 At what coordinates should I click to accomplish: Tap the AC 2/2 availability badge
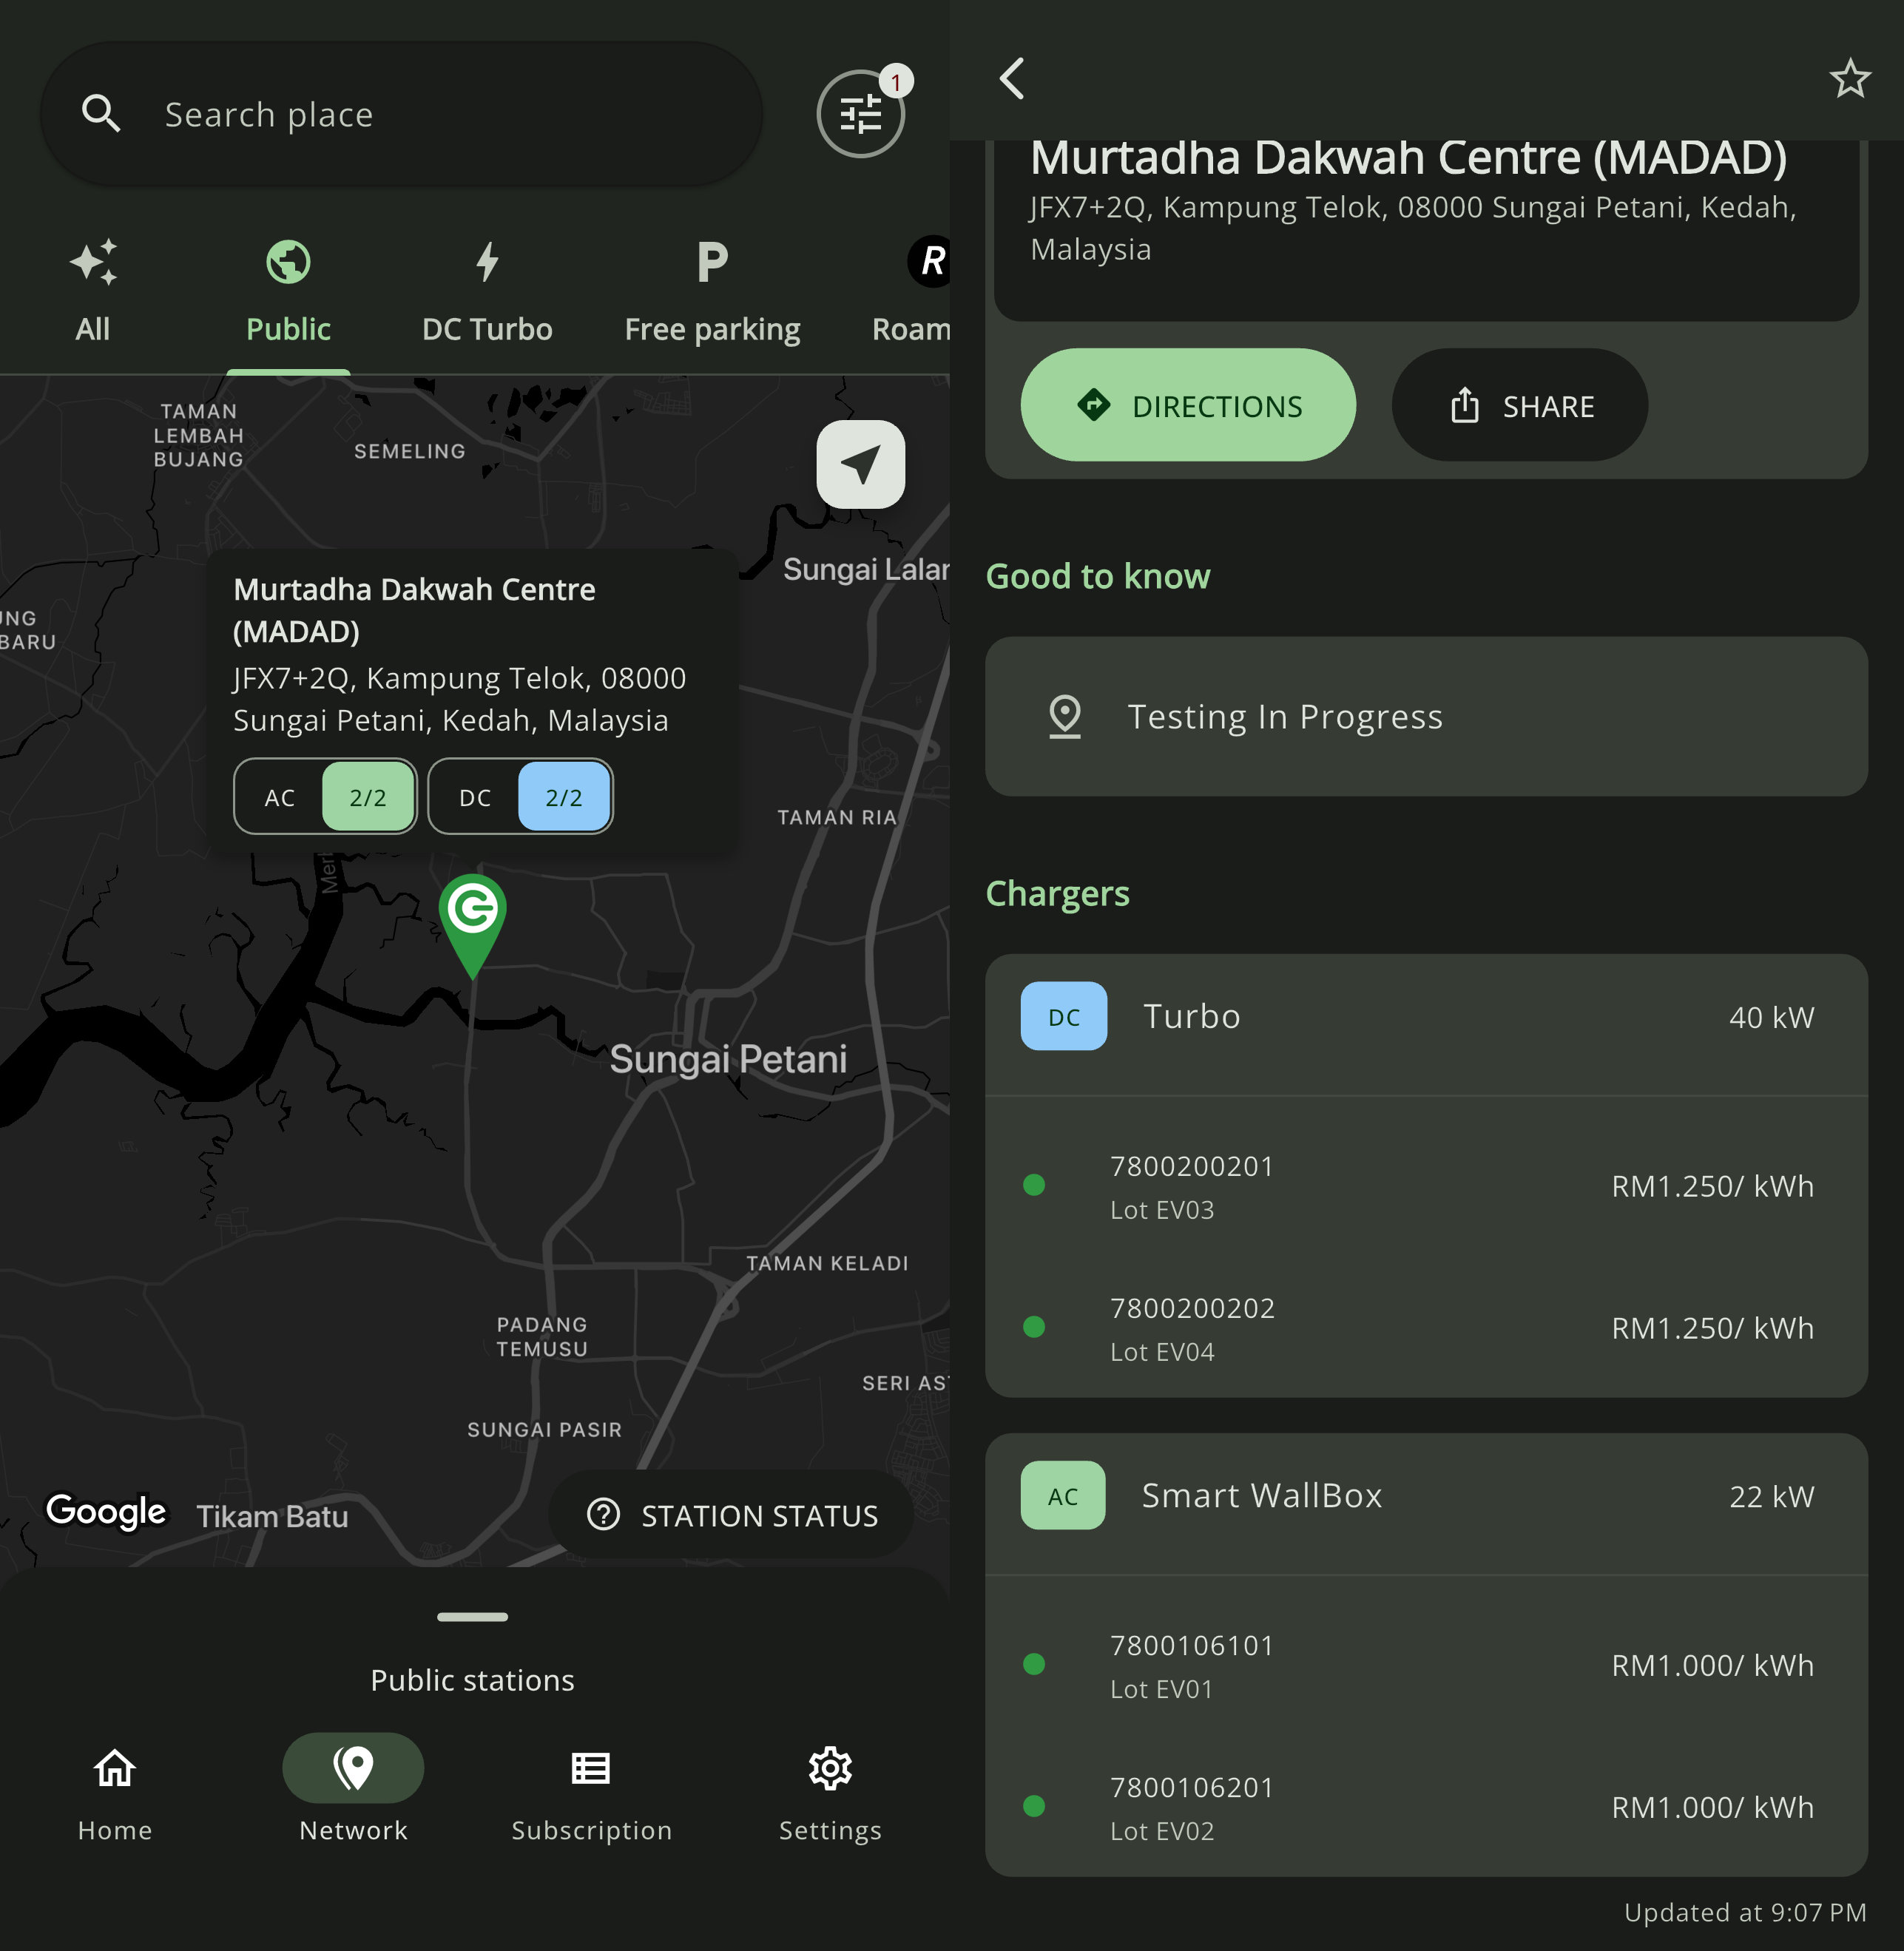(325, 796)
